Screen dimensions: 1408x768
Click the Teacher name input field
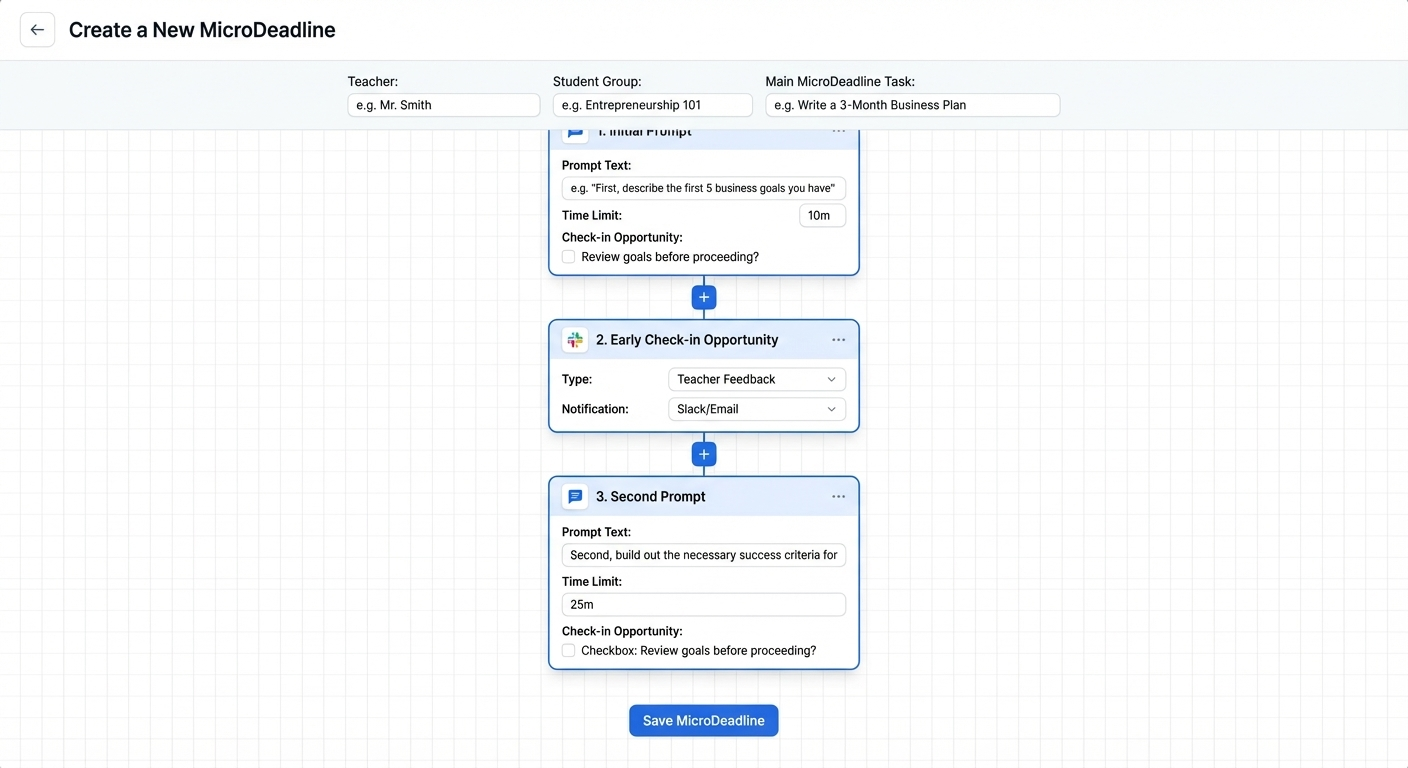tap(443, 105)
